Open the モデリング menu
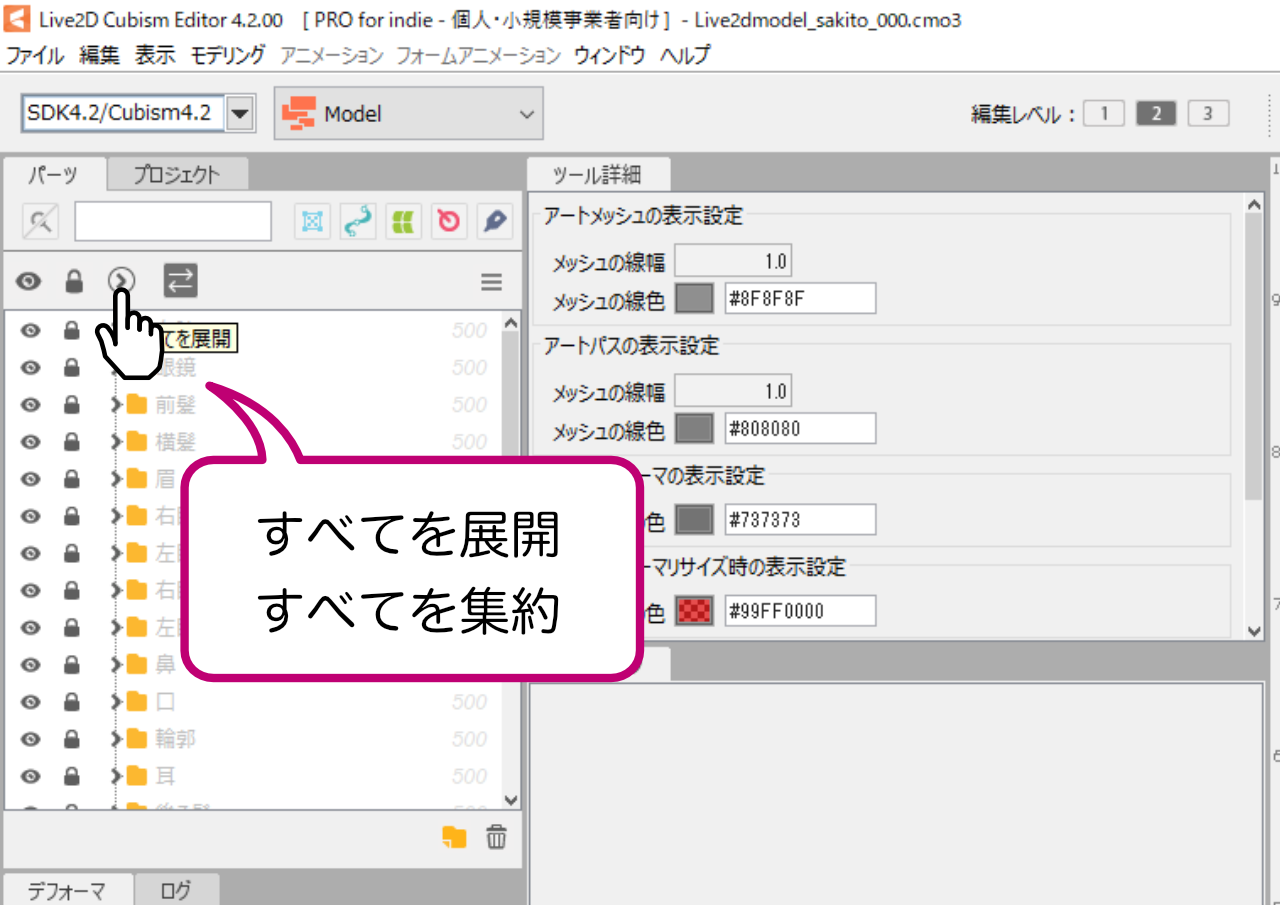 point(227,55)
